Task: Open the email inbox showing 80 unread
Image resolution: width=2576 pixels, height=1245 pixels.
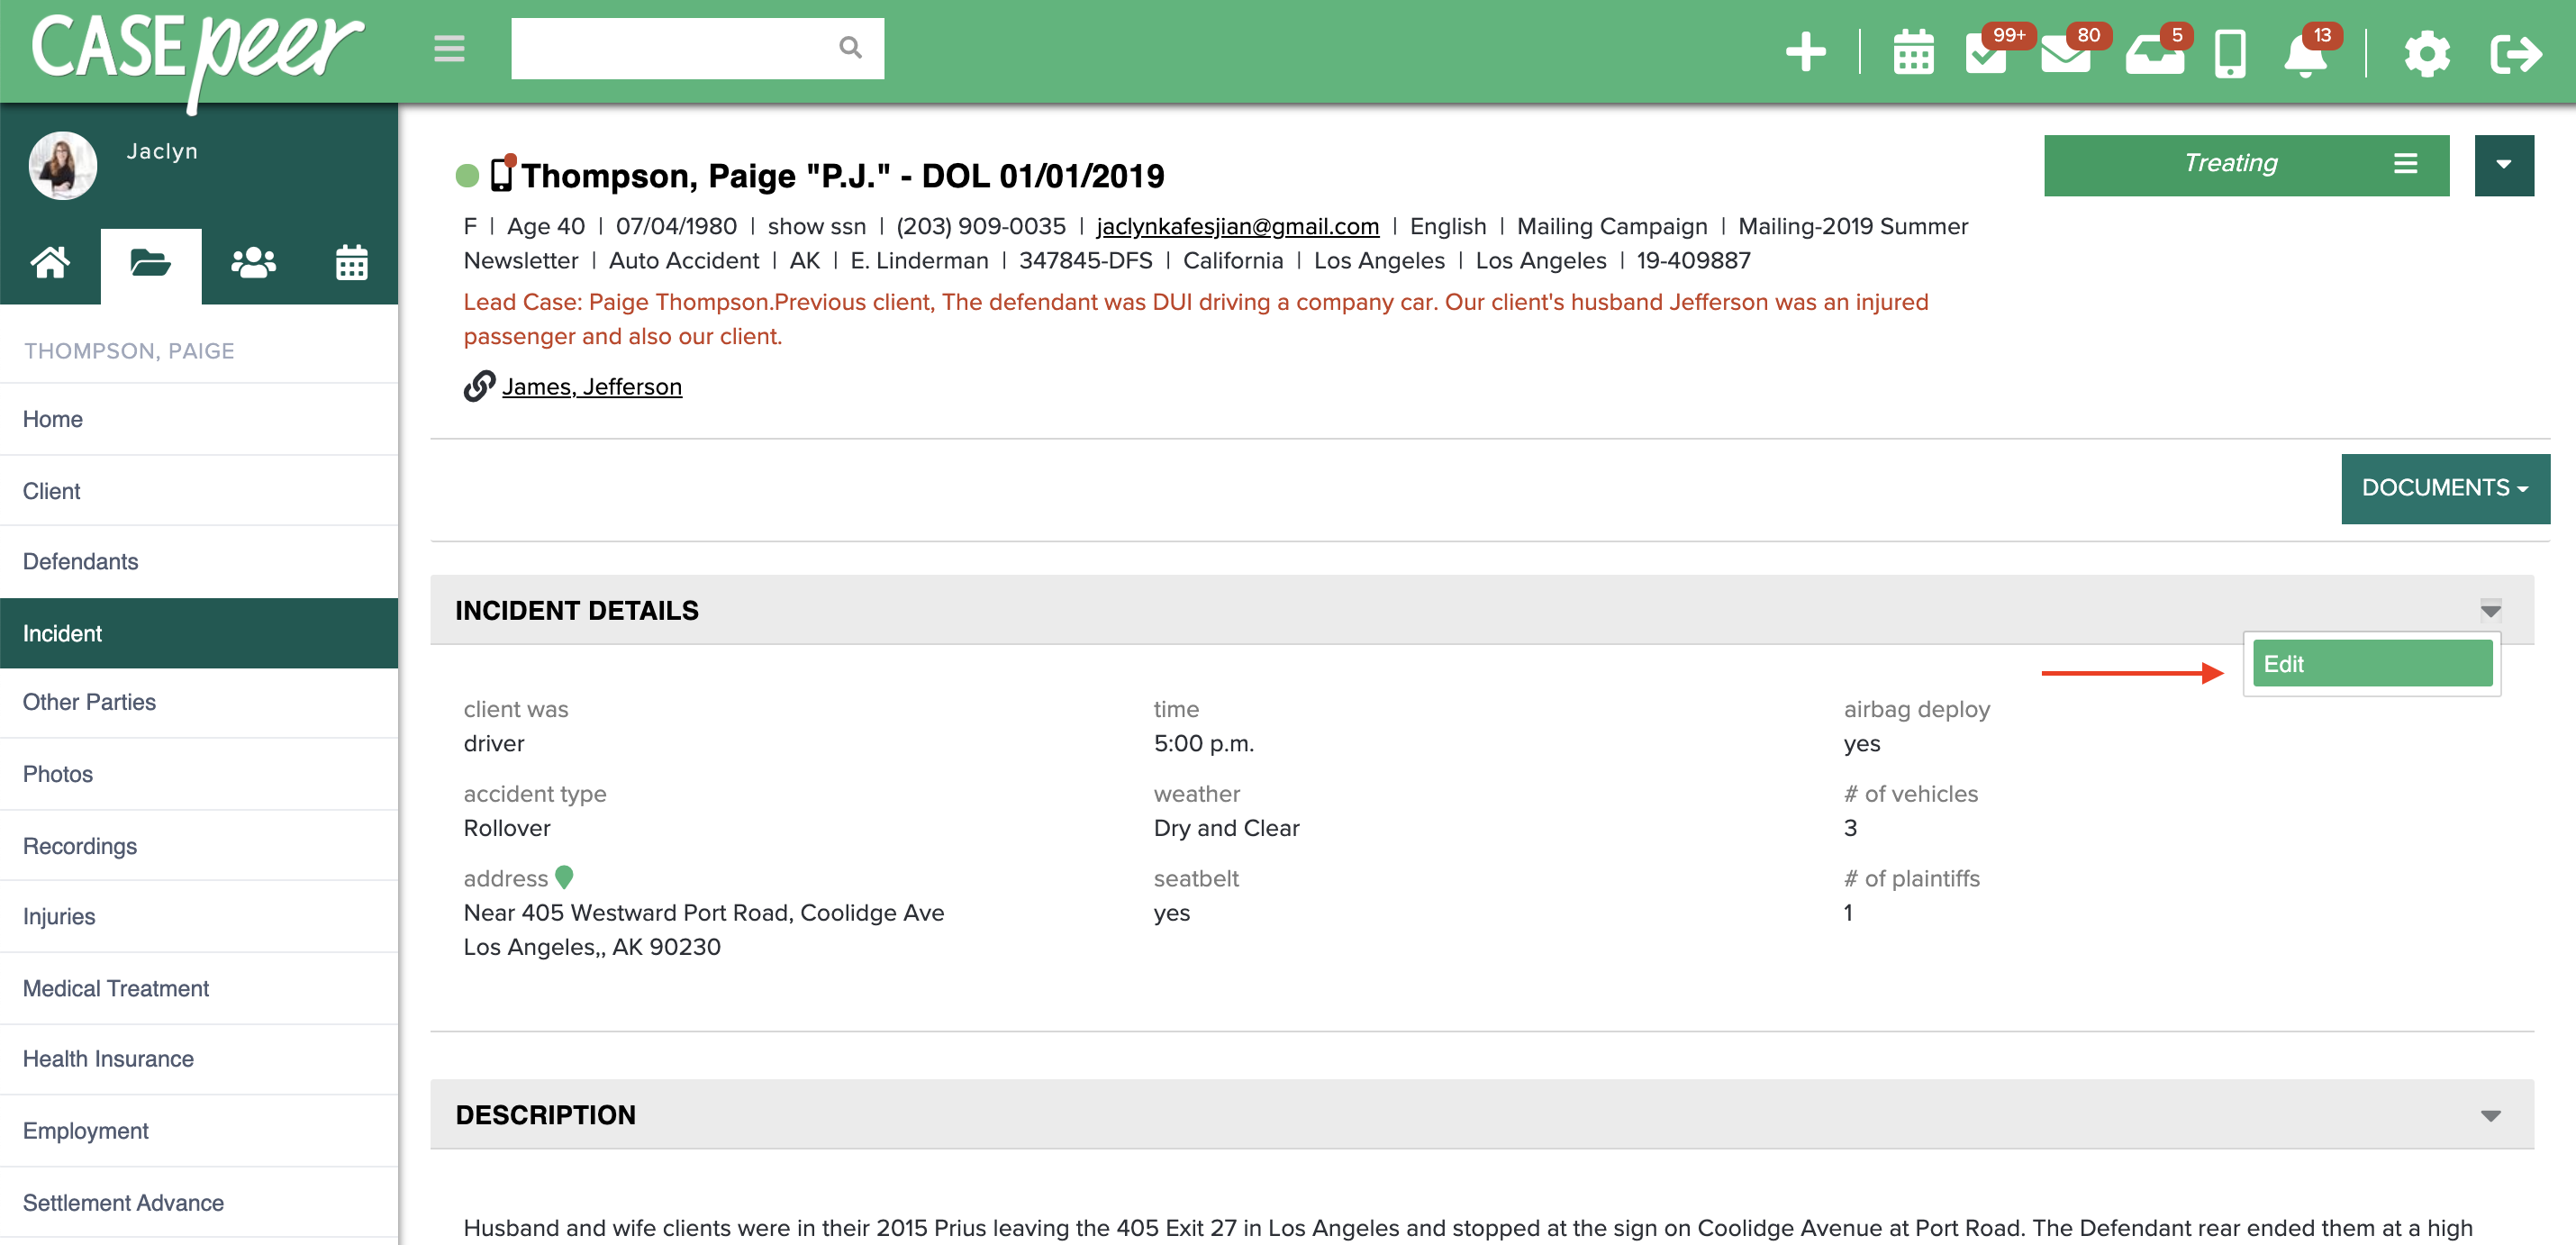Action: point(2066,55)
